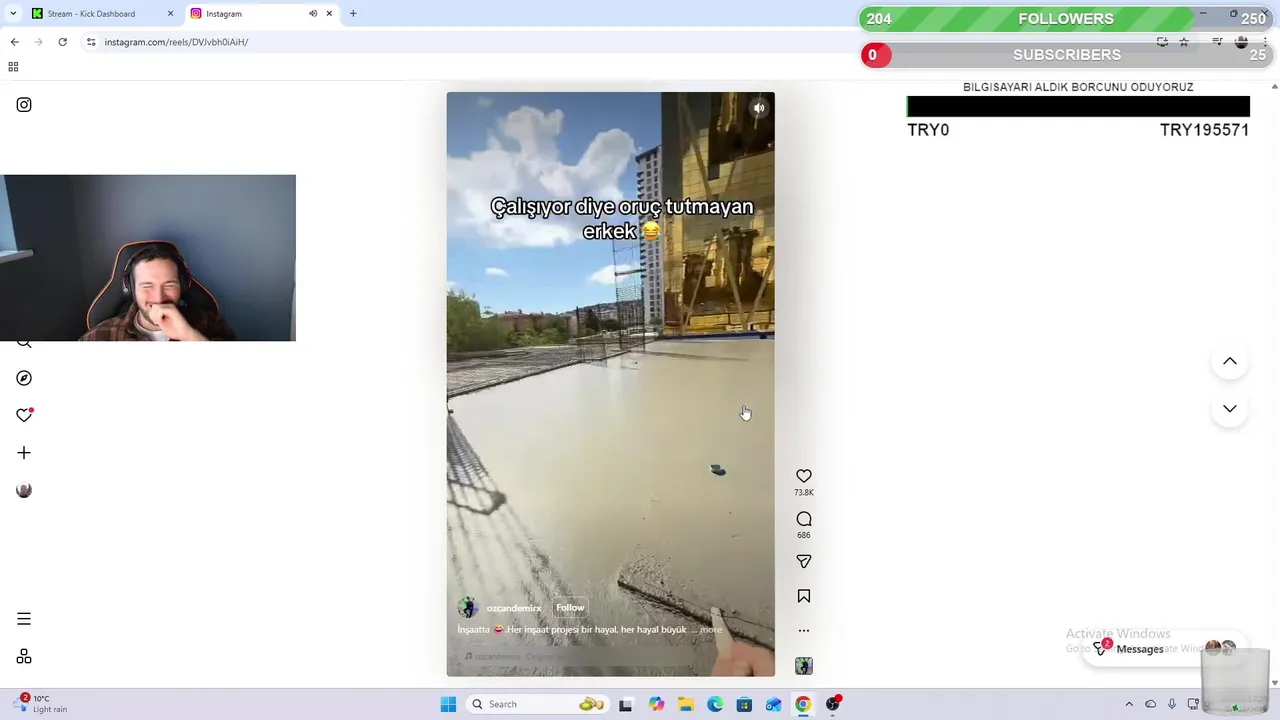This screenshot has width=1280, height=720.
Task: View site information beside the URL
Action: [x=91, y=42]
